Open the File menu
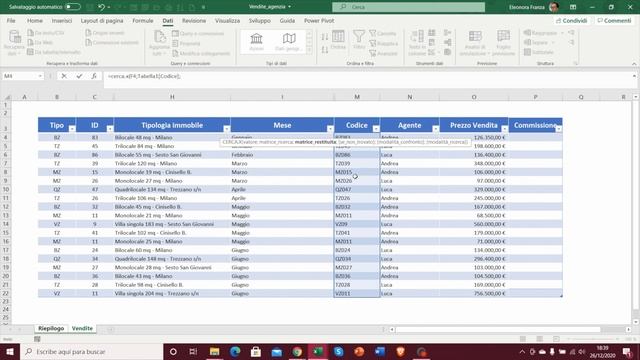 [11, 20]
